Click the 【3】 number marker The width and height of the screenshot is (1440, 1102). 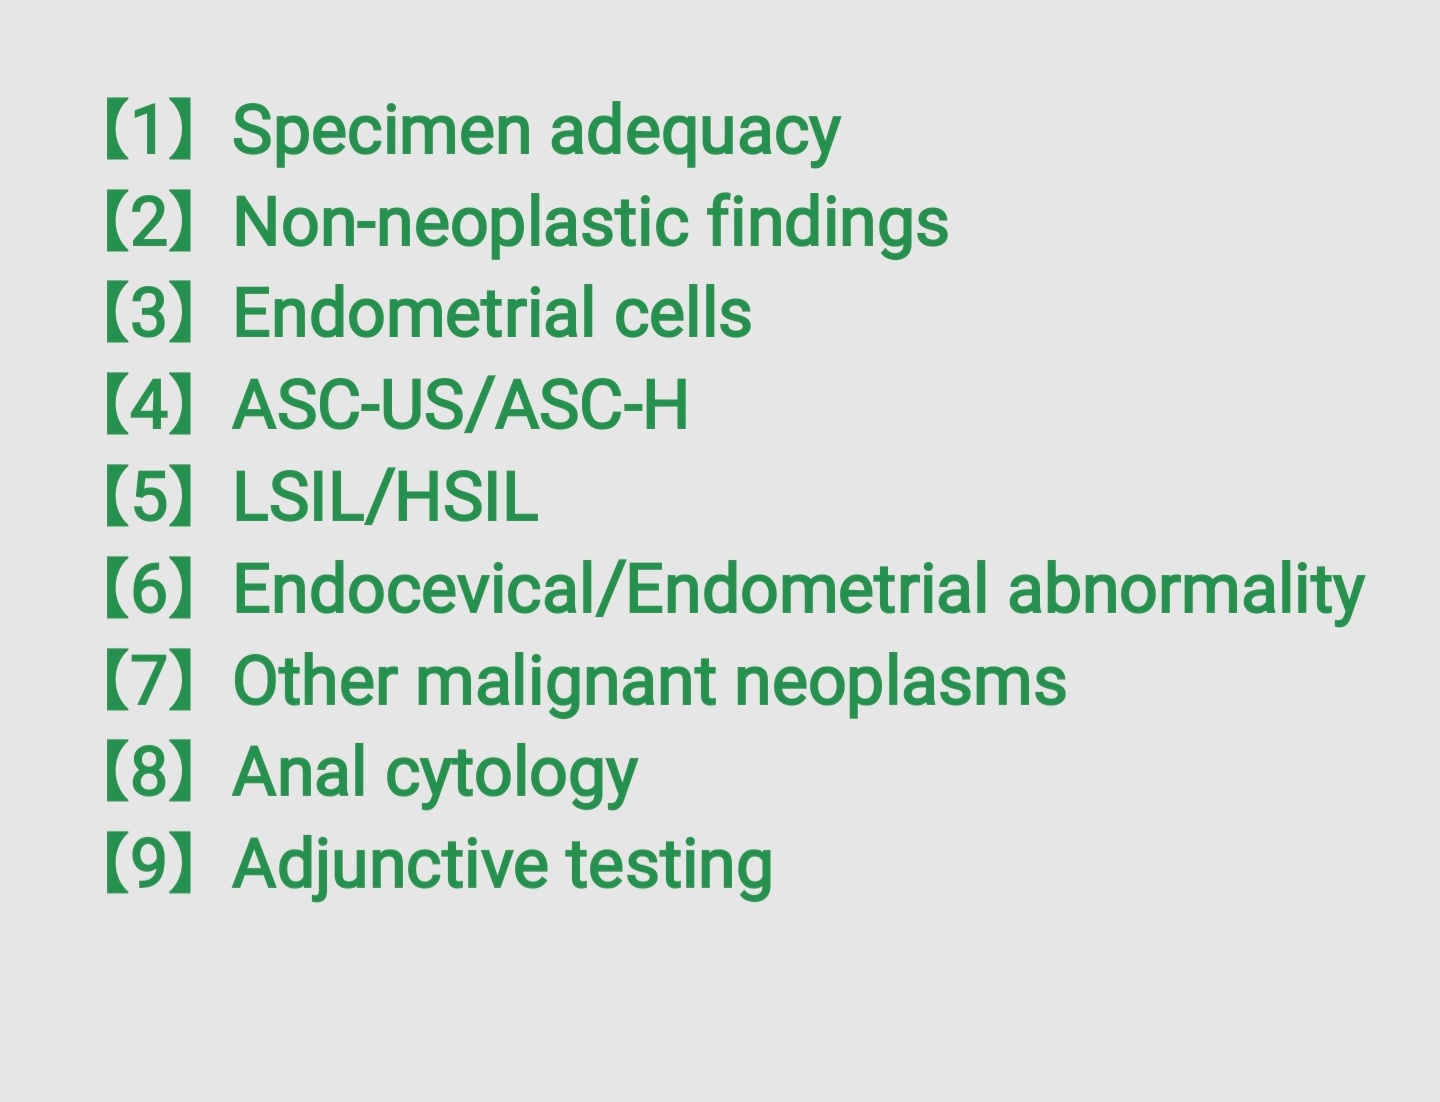(x=149, y=313)
